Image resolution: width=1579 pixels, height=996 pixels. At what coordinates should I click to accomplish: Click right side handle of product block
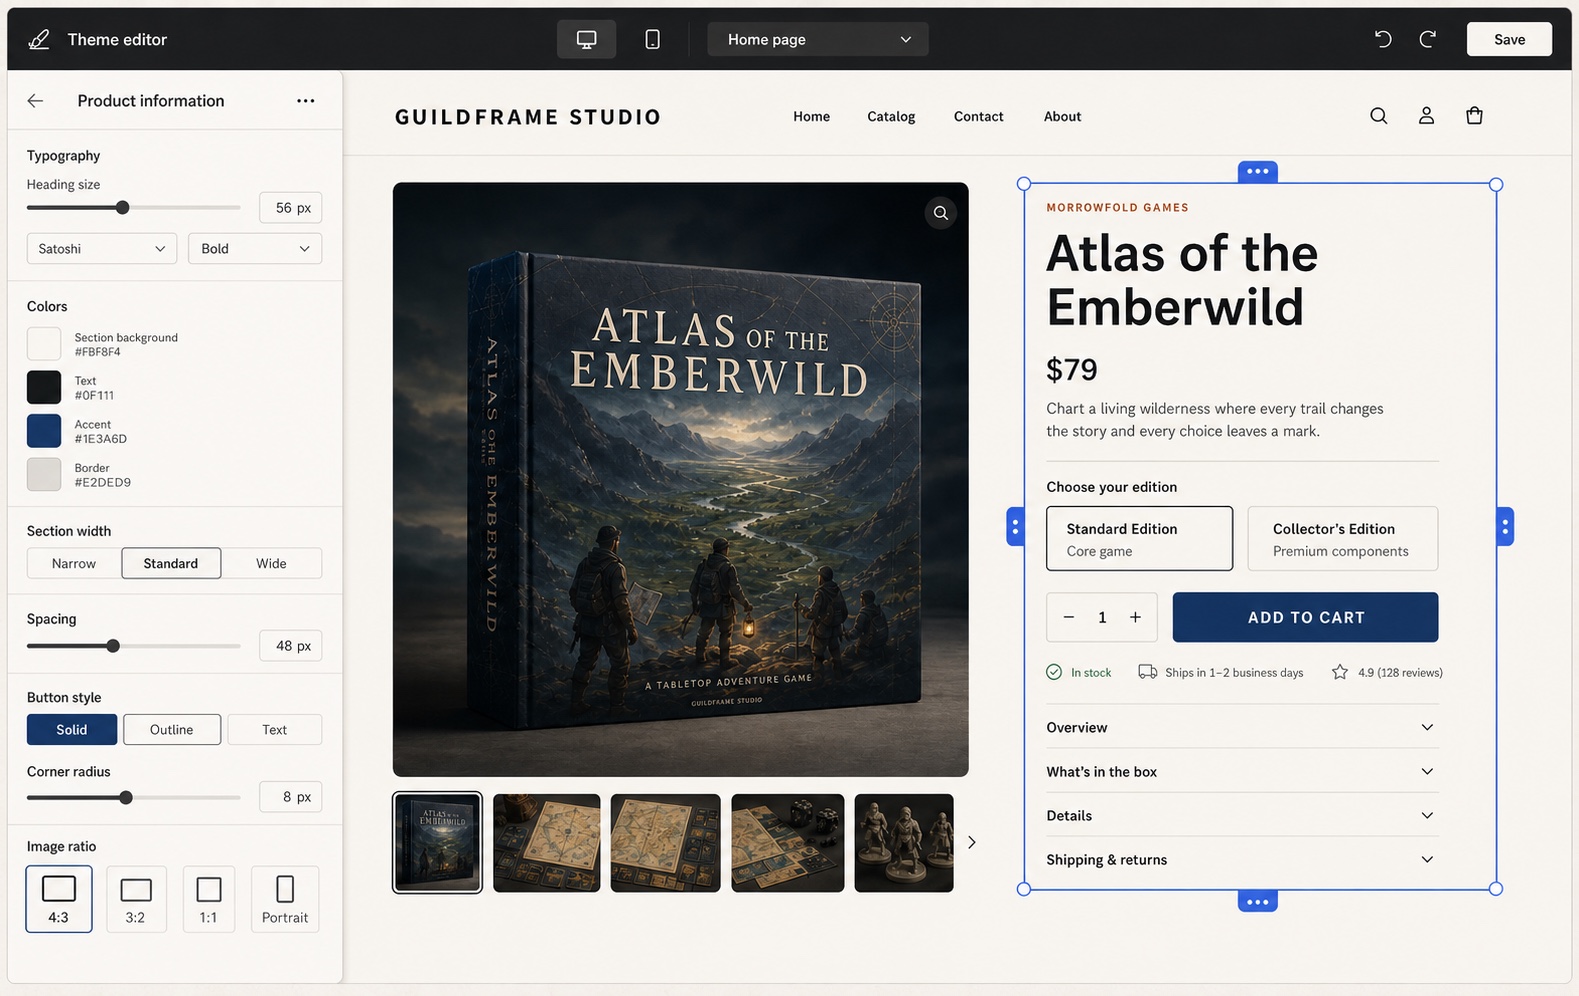[x=1505, y=527]
